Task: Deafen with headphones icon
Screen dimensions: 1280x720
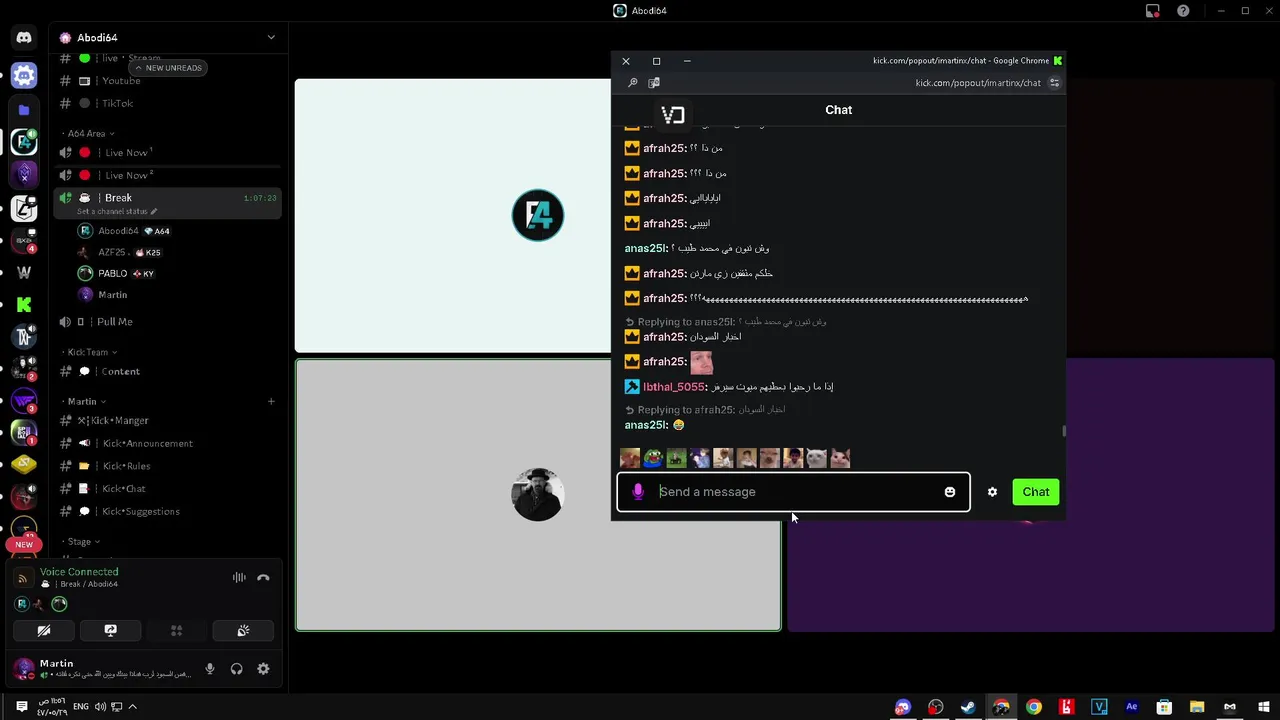Action: click(x=237, y=669)
